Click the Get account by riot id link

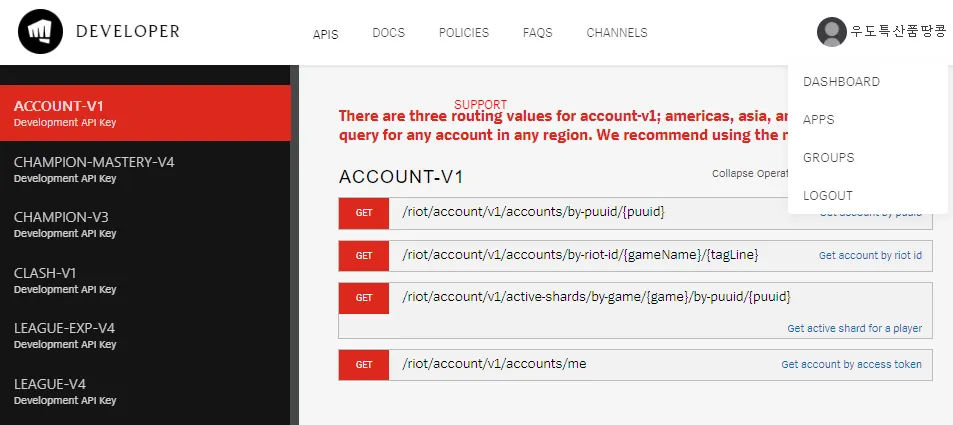(870, 255)
